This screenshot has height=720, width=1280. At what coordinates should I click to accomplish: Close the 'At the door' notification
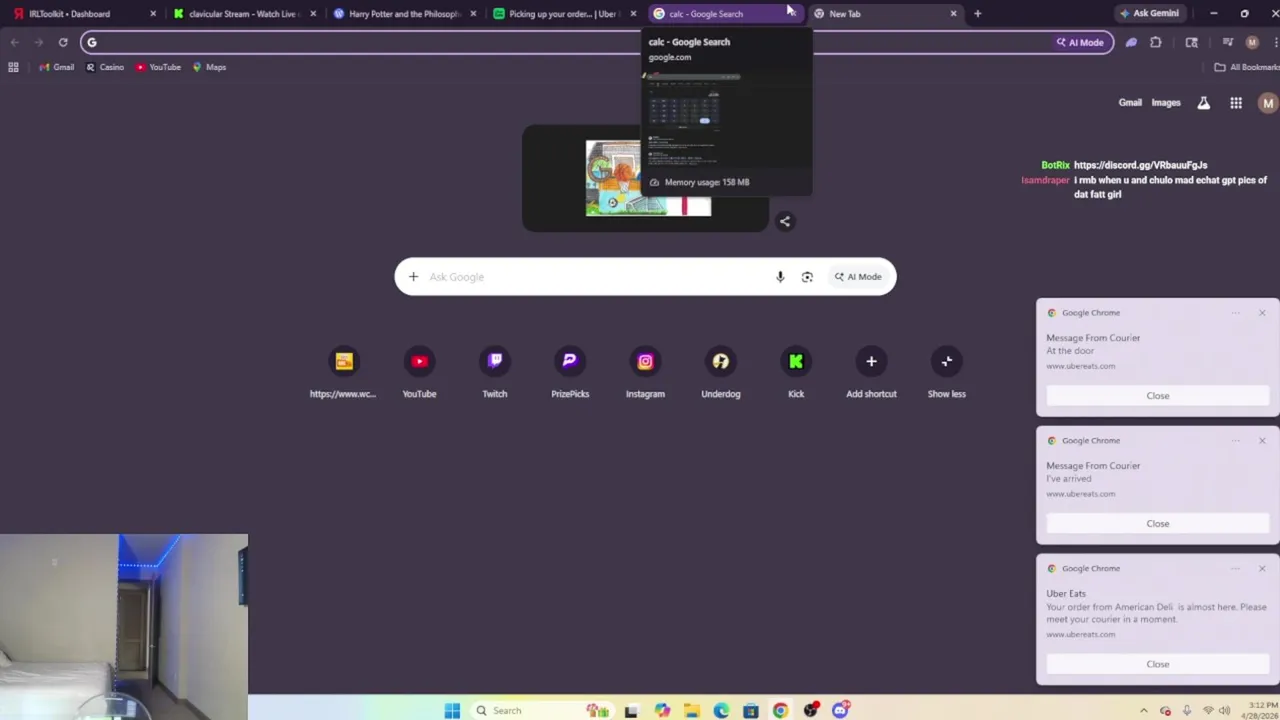click(1157, 396)
